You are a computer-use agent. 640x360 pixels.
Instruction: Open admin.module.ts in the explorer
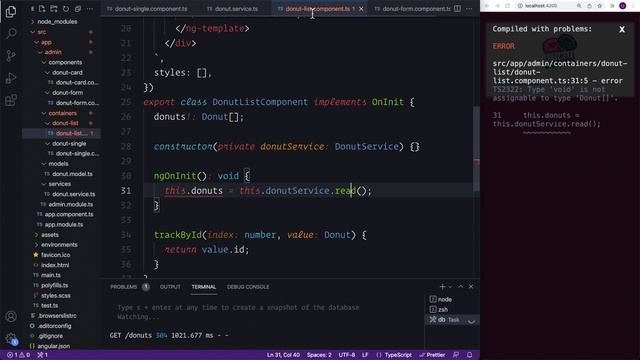[x=70, y=204]
